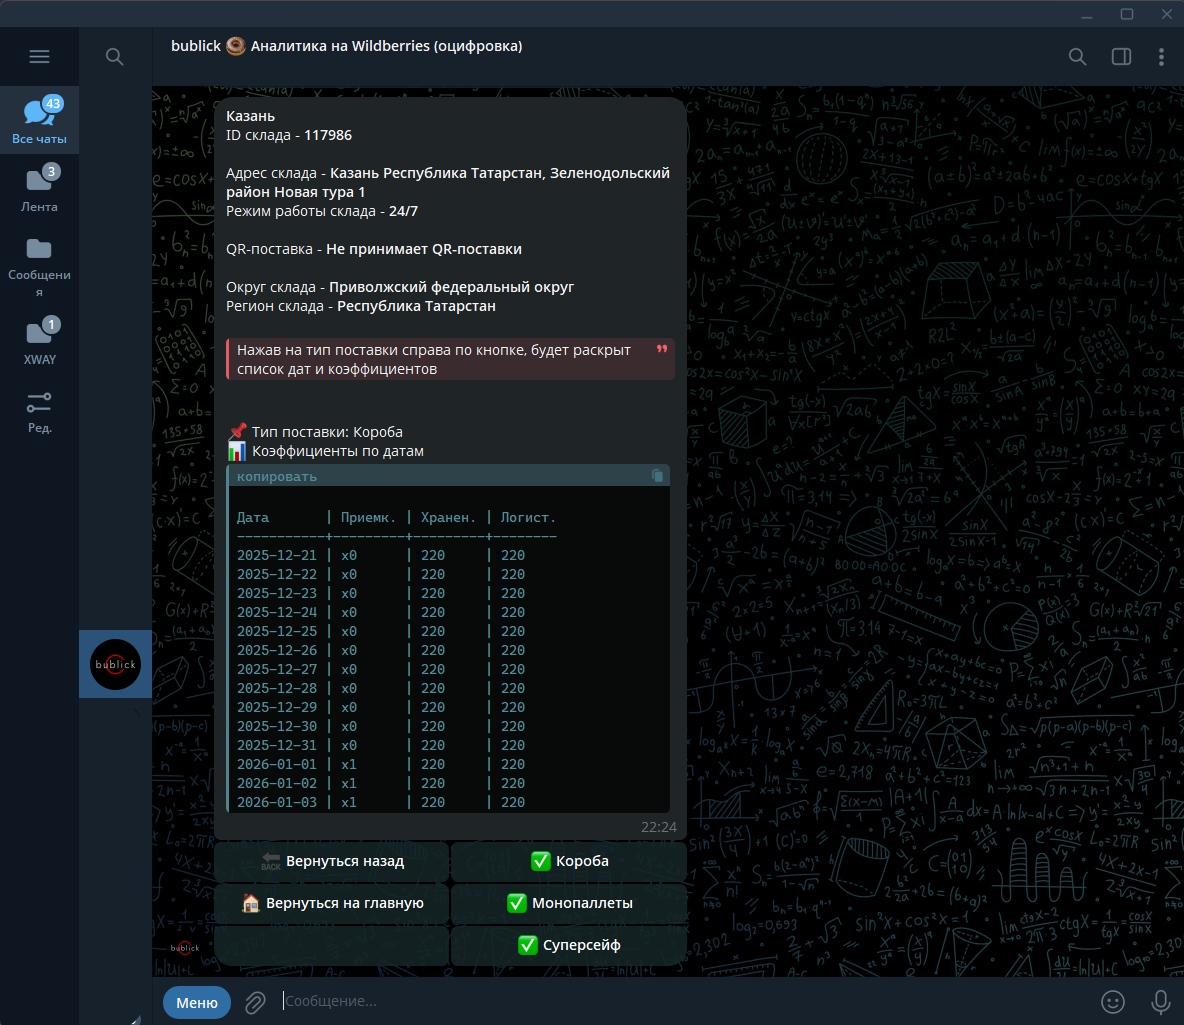Click the empty bot button below home

(332, 945)
